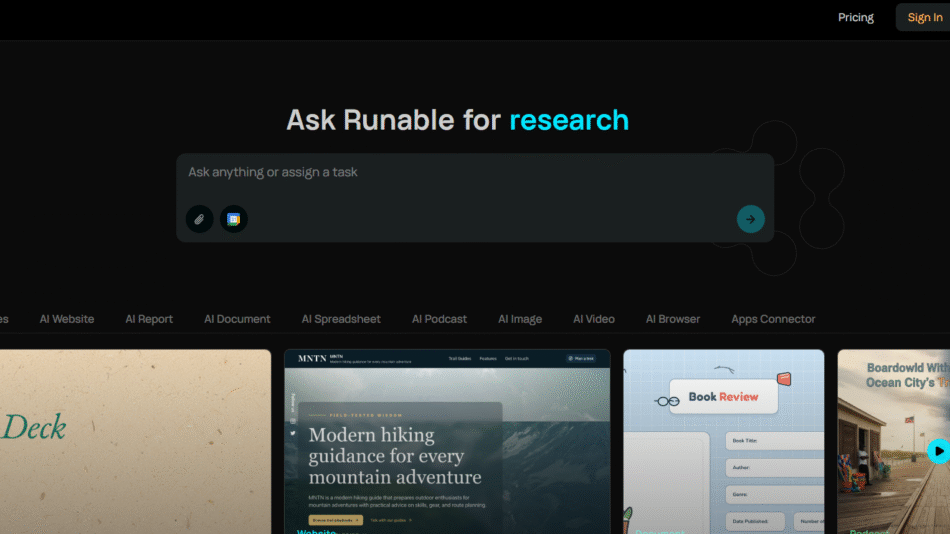Click the Sign In button
Viewport: 950px width, 534px height.
coord(924,17)
